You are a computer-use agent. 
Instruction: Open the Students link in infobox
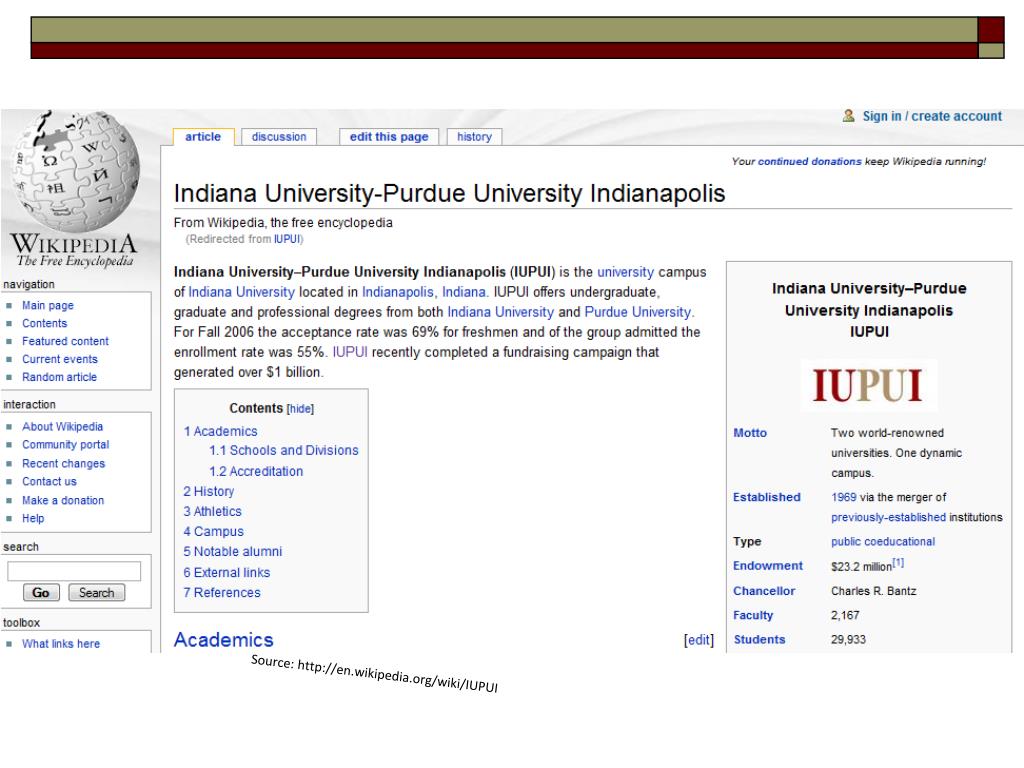[x=760, y=640]
